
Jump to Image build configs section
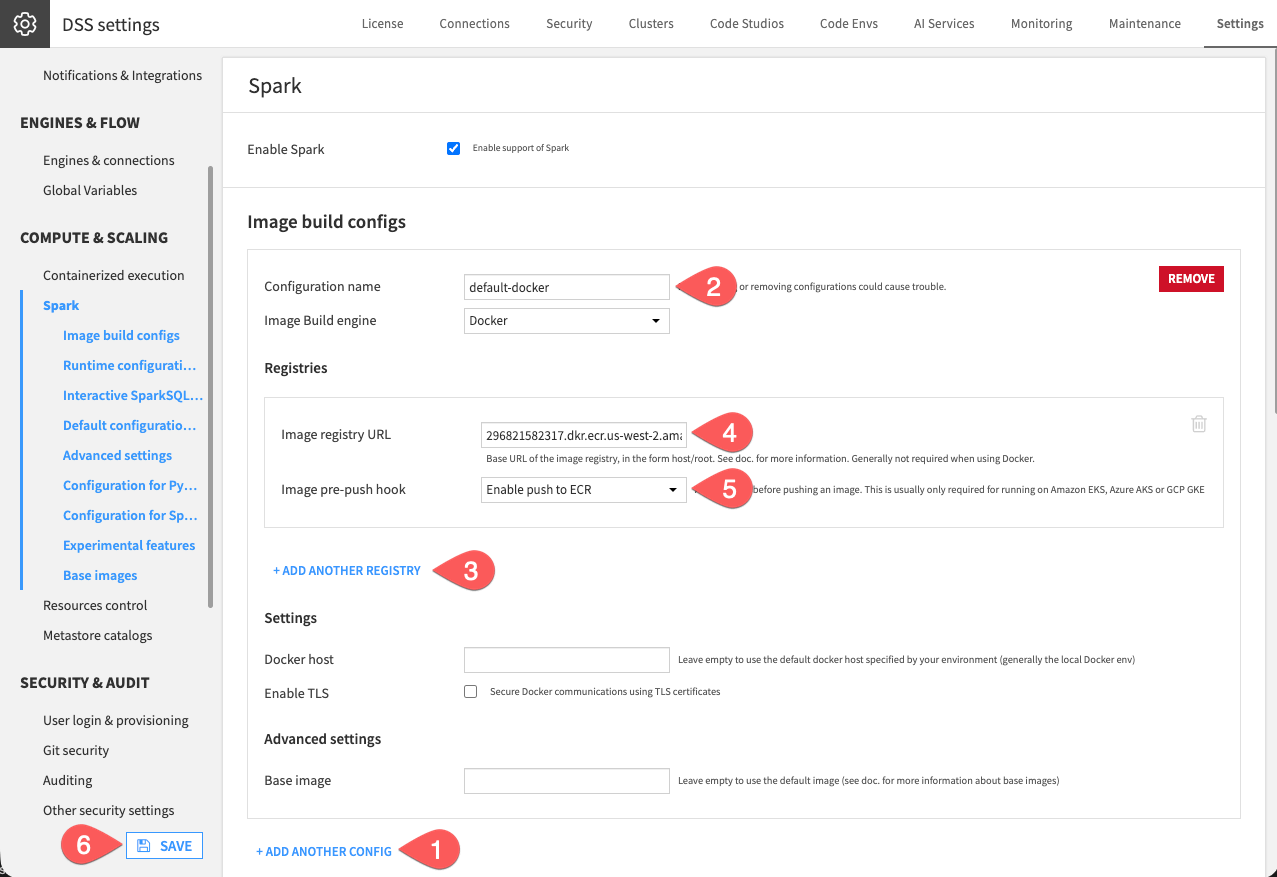pyautogui.click(x=121, y=335)
